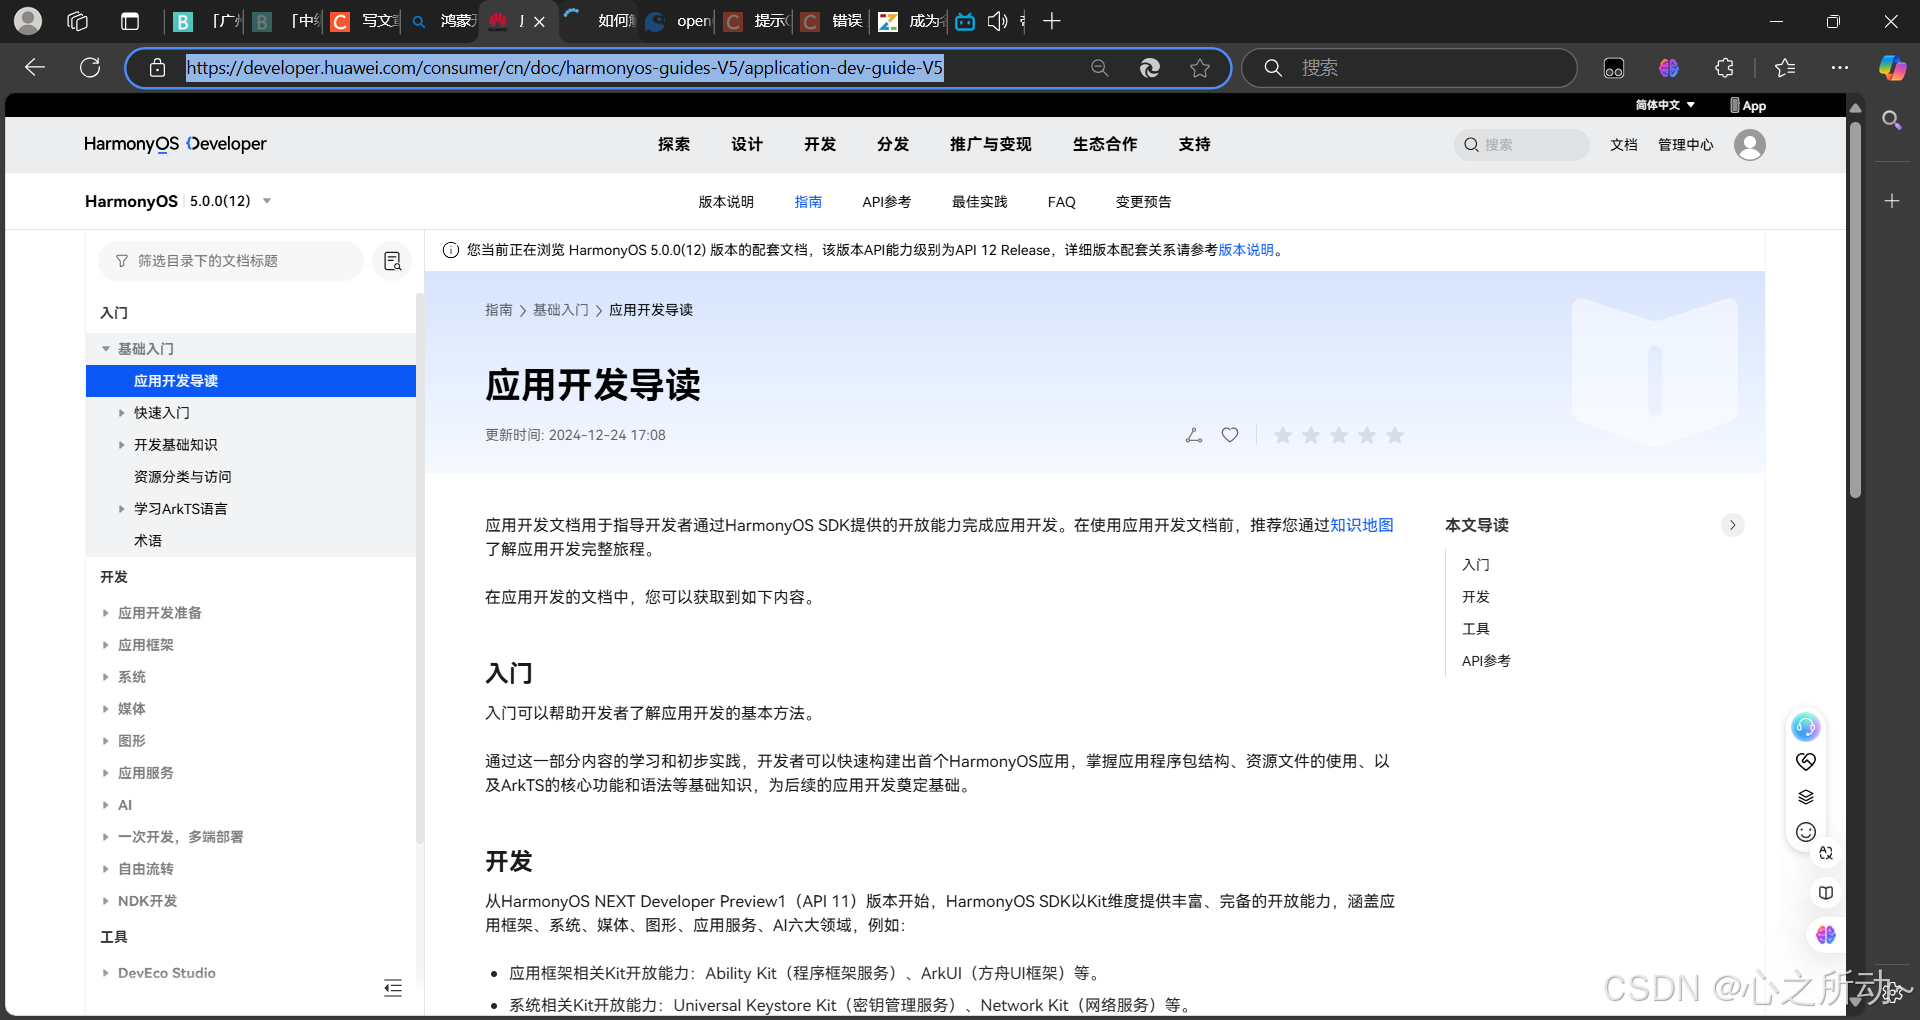1920x1020 pixels.
Task: Click the page vertical scrollbar
Action: tap(1855, 310)
